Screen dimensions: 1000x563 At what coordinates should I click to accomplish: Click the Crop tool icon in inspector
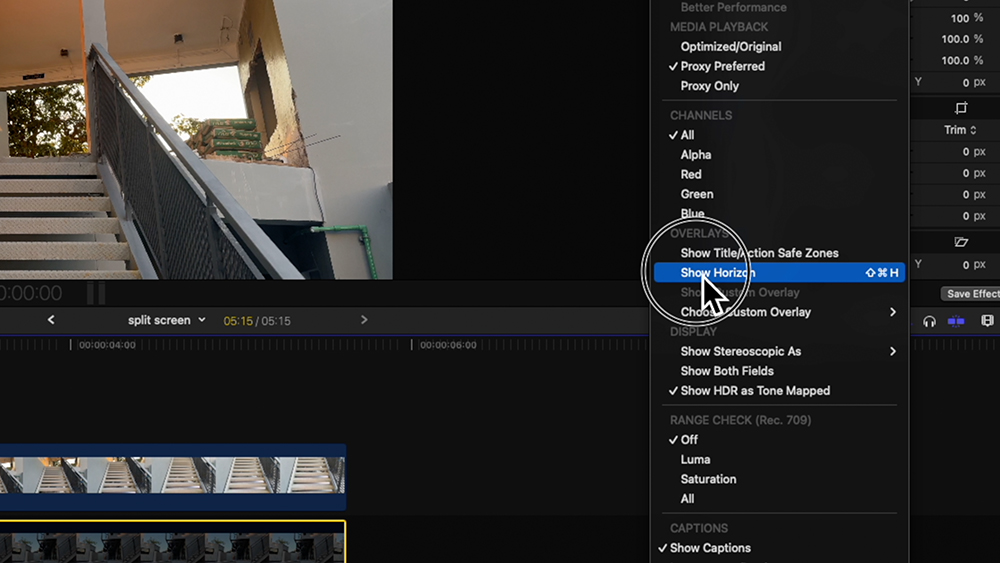(961, 108)
